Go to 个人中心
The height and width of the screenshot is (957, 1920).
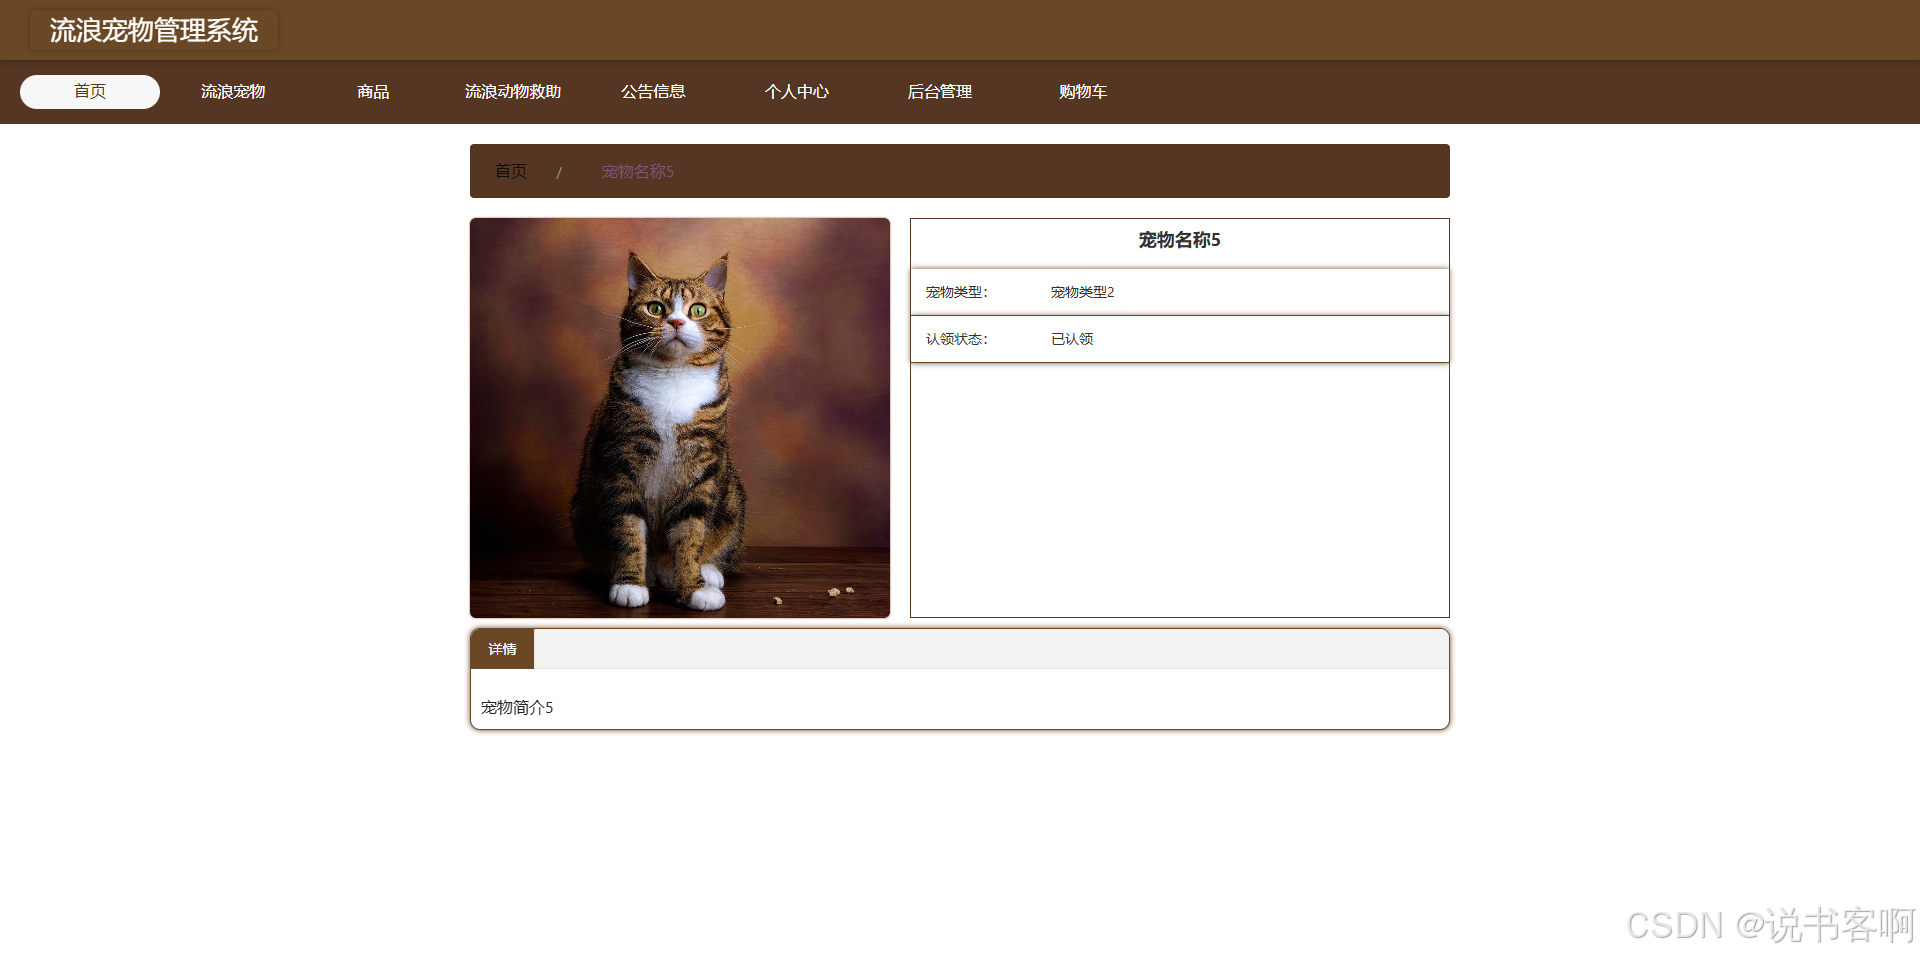[x=797, y=92]
